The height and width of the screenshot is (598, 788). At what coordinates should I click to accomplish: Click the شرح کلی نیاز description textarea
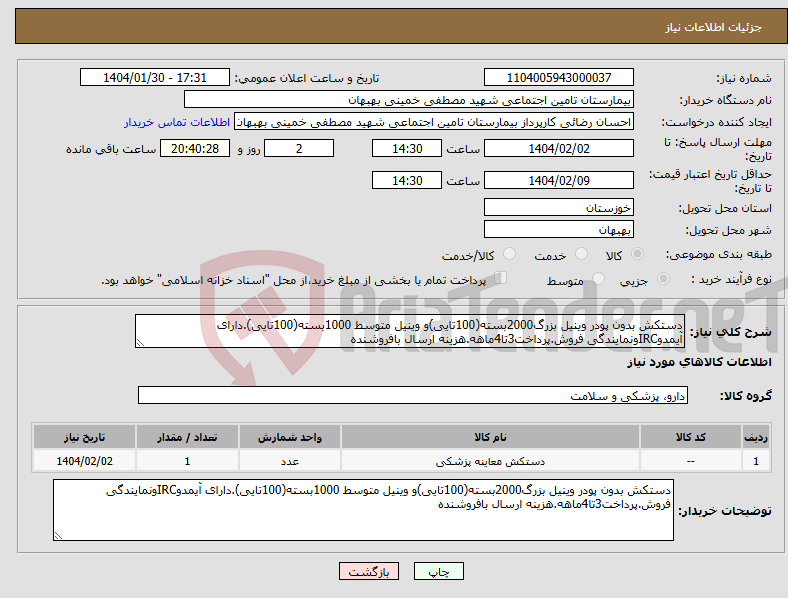pyautogui.click(x=410, y=331)
